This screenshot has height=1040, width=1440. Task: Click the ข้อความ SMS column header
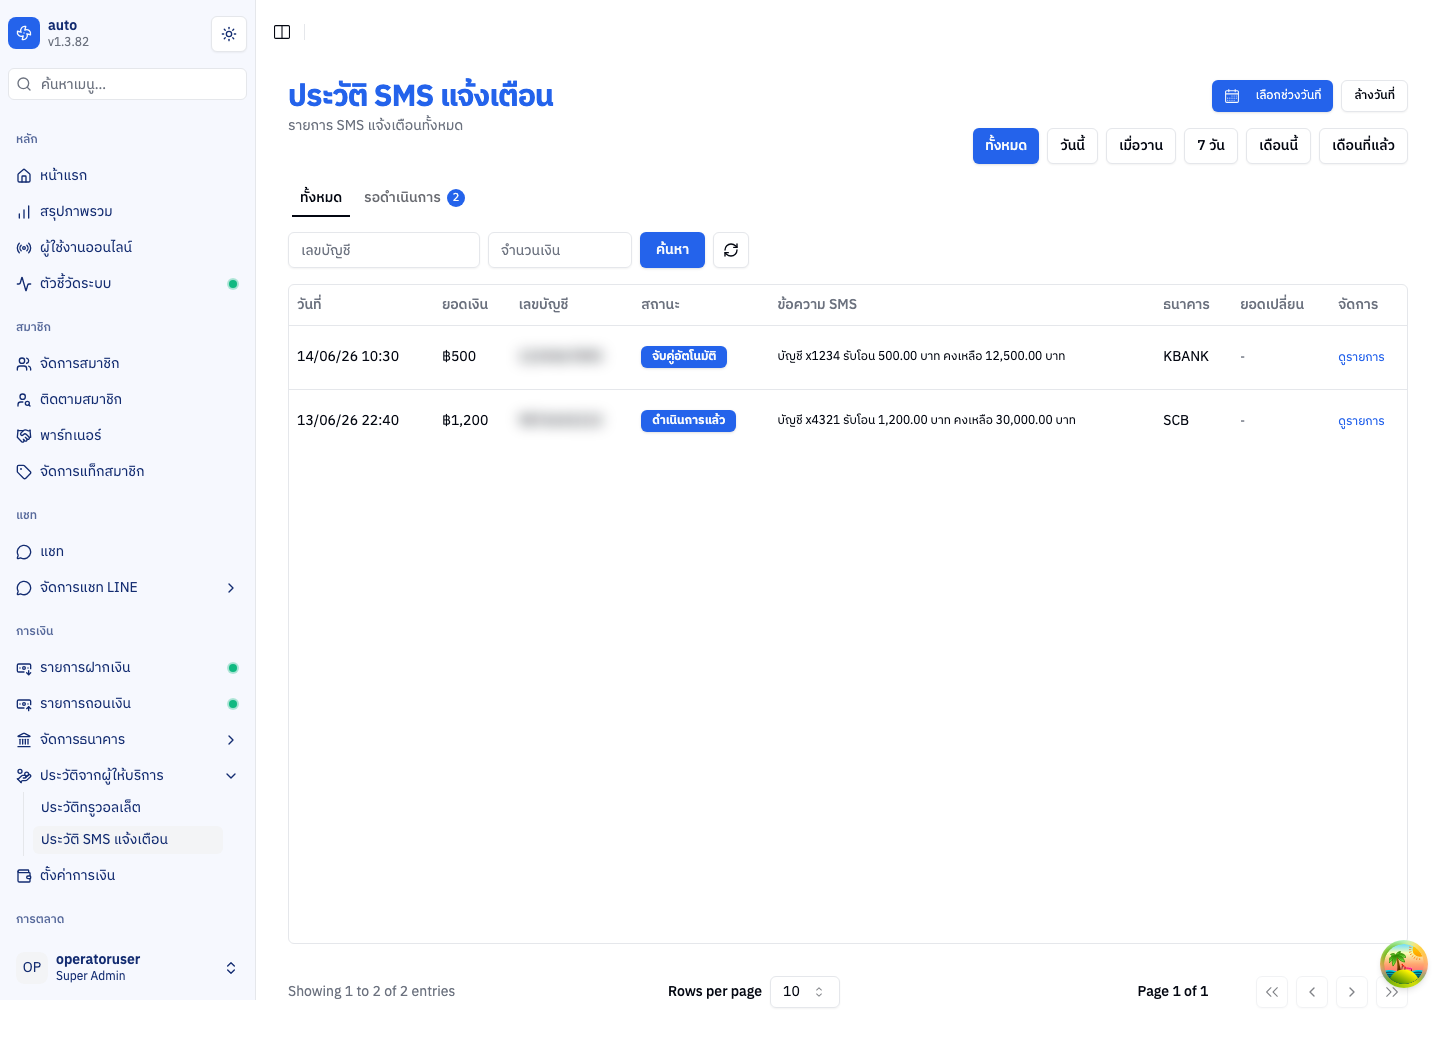pos(817,305)
